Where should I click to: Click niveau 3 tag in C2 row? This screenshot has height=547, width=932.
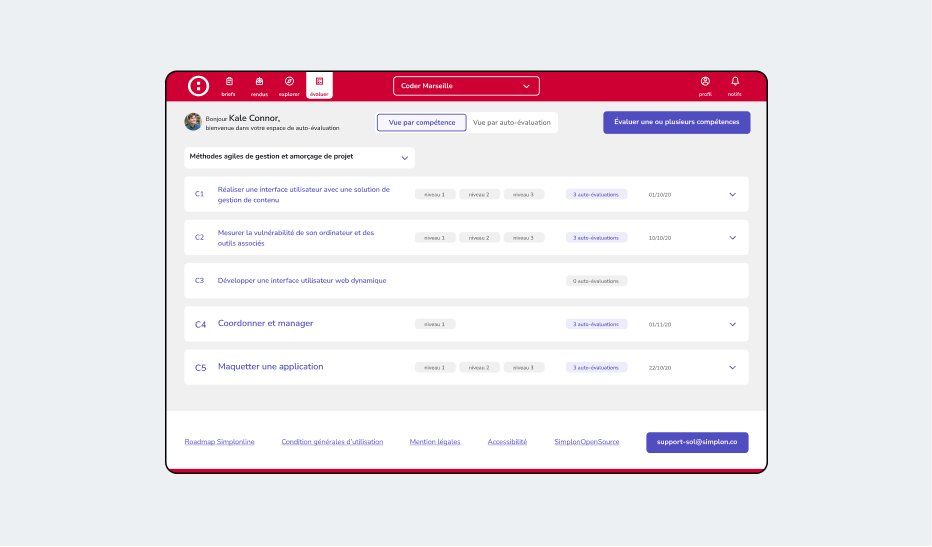524,238
